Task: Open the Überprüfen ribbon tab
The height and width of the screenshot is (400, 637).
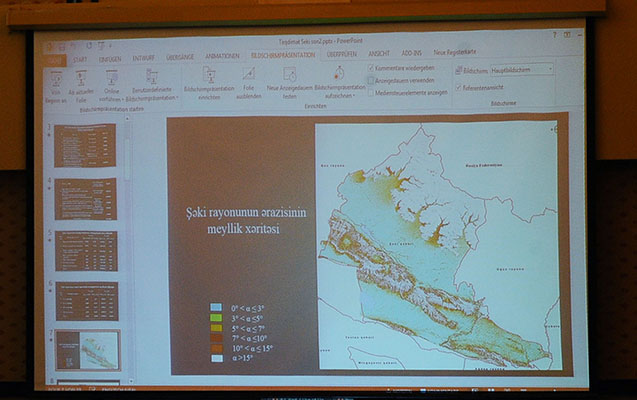Action: 342,56
